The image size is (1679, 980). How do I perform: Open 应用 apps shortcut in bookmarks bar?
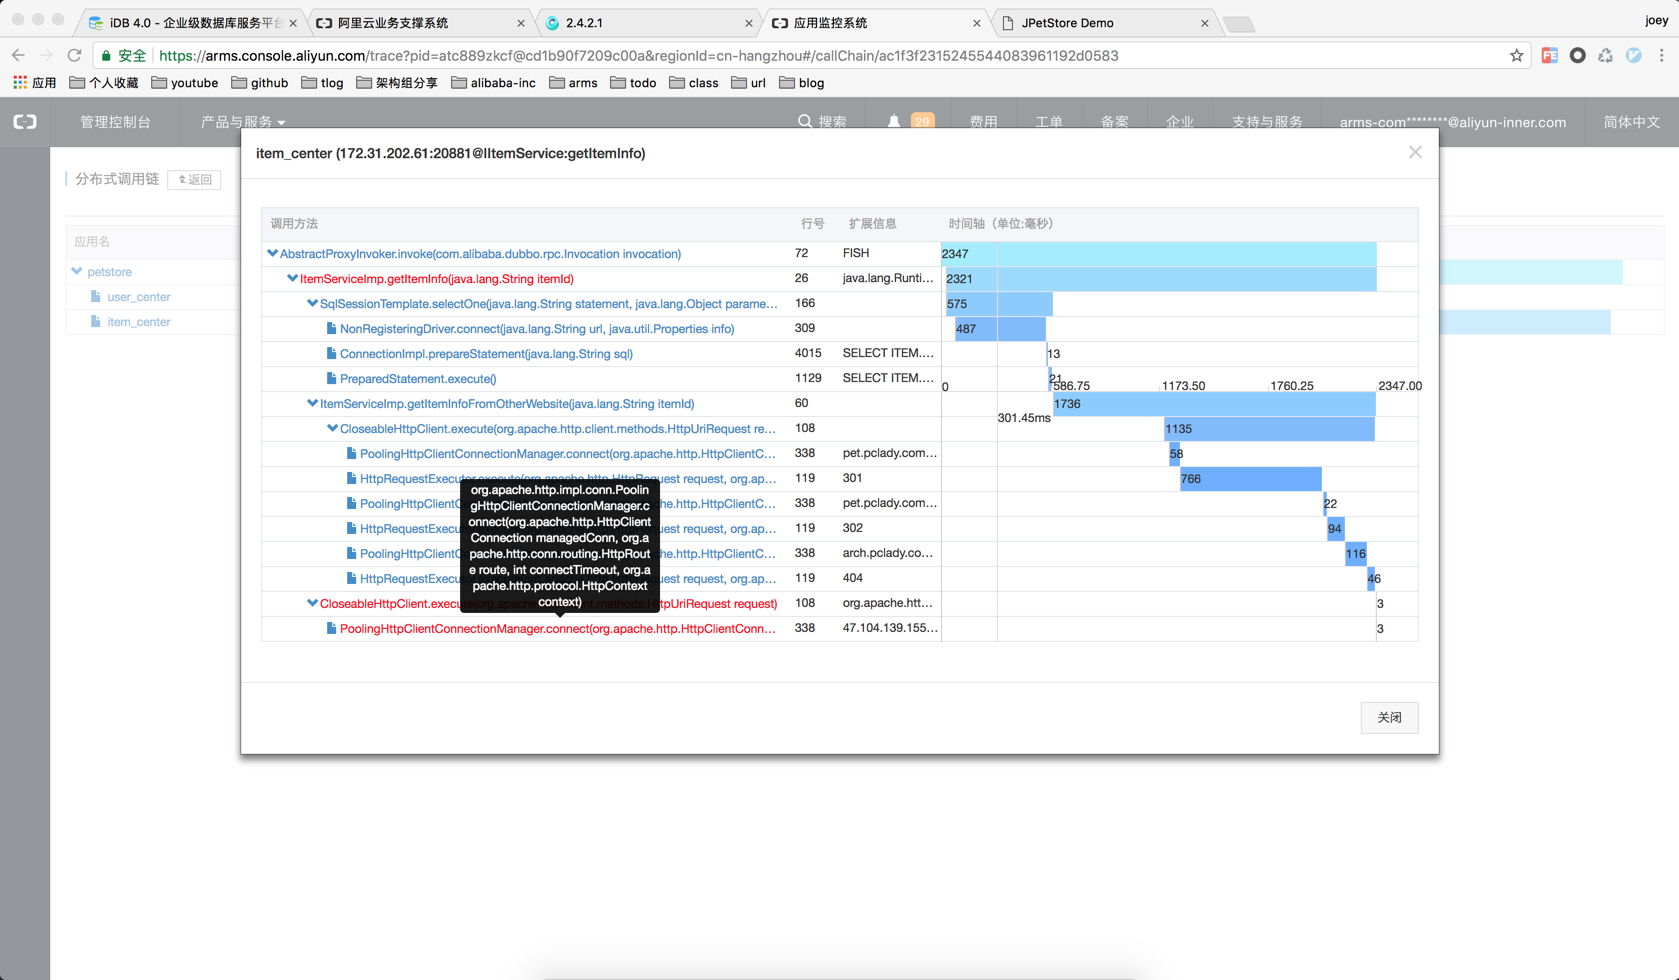35,83
